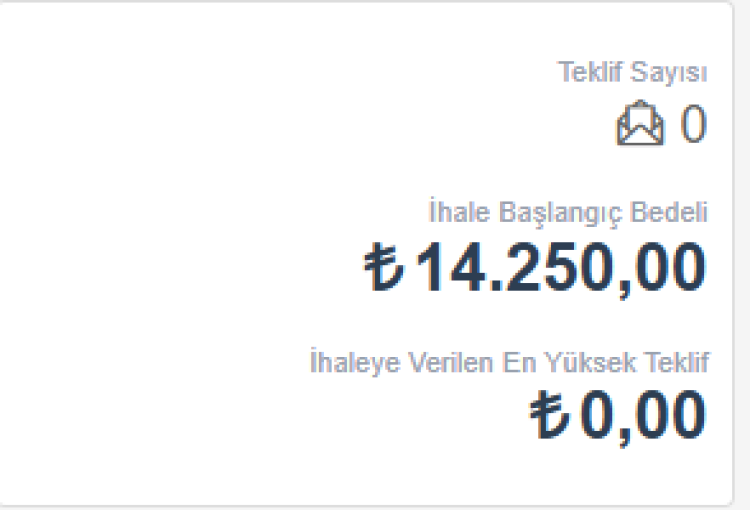
Task: Click the lira symbol beside 0,00
Action: pos(549,416)
